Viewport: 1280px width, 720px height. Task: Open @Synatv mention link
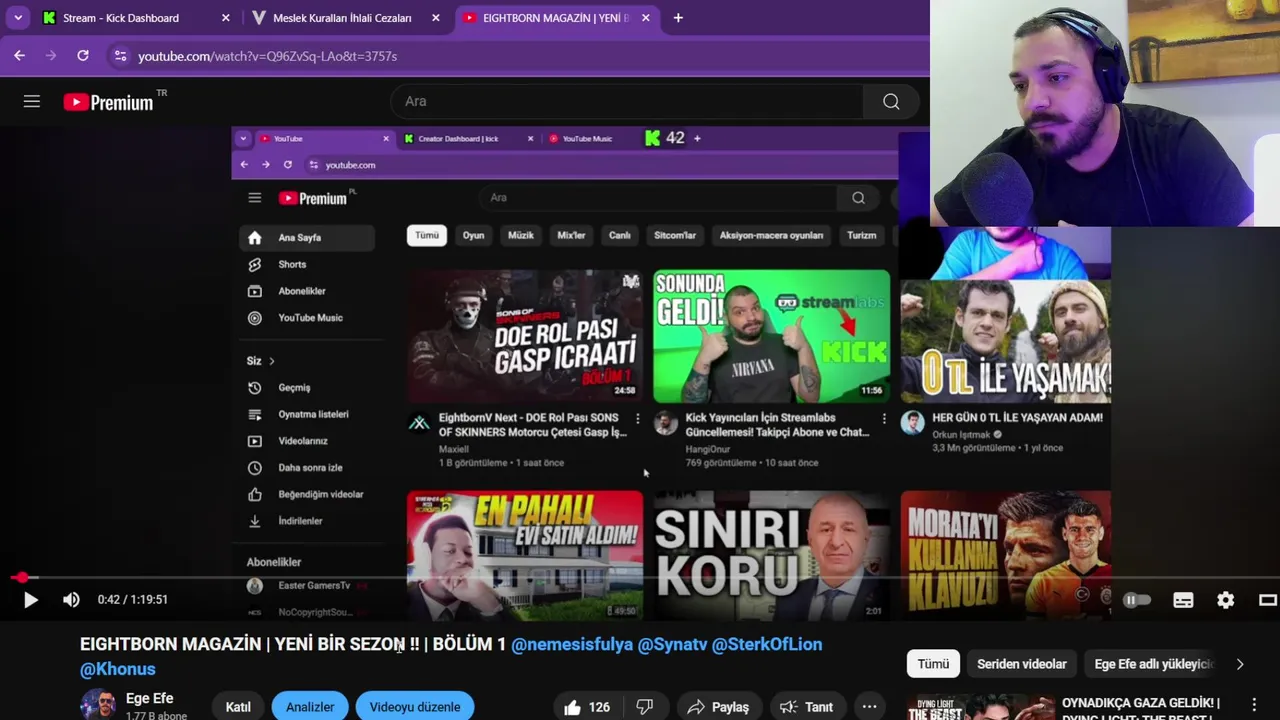pos(672,644)
